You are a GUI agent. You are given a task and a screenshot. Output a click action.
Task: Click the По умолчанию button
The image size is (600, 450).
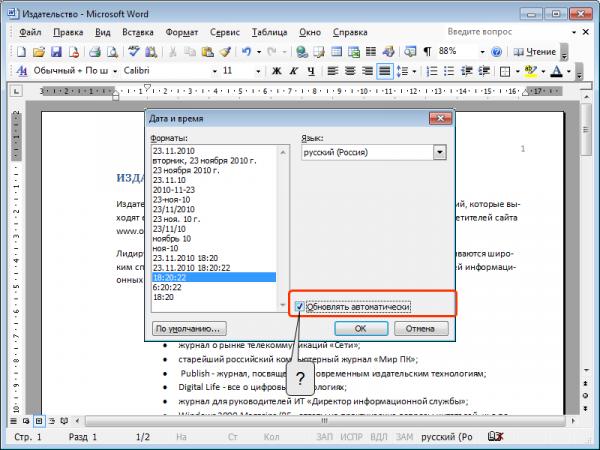tap(189, 328)
